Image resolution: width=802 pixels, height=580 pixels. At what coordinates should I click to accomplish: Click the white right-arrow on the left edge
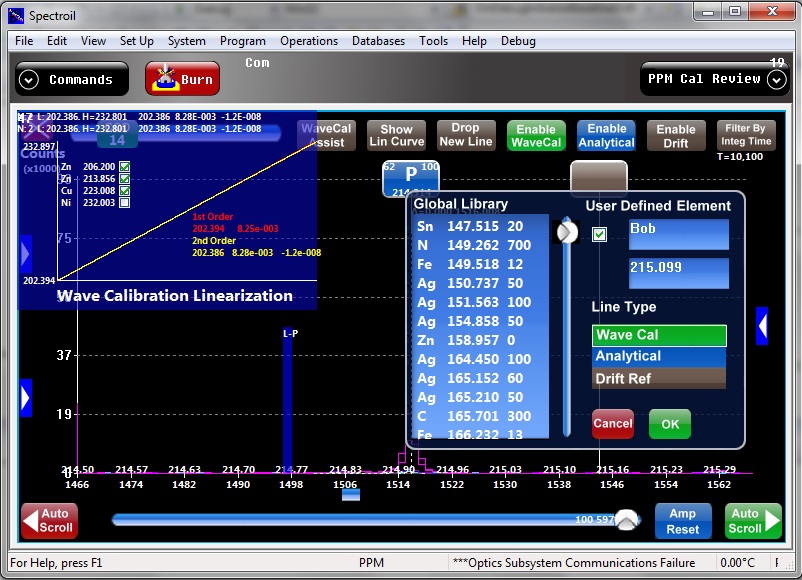pyautogui.click(x=25, y=397)
